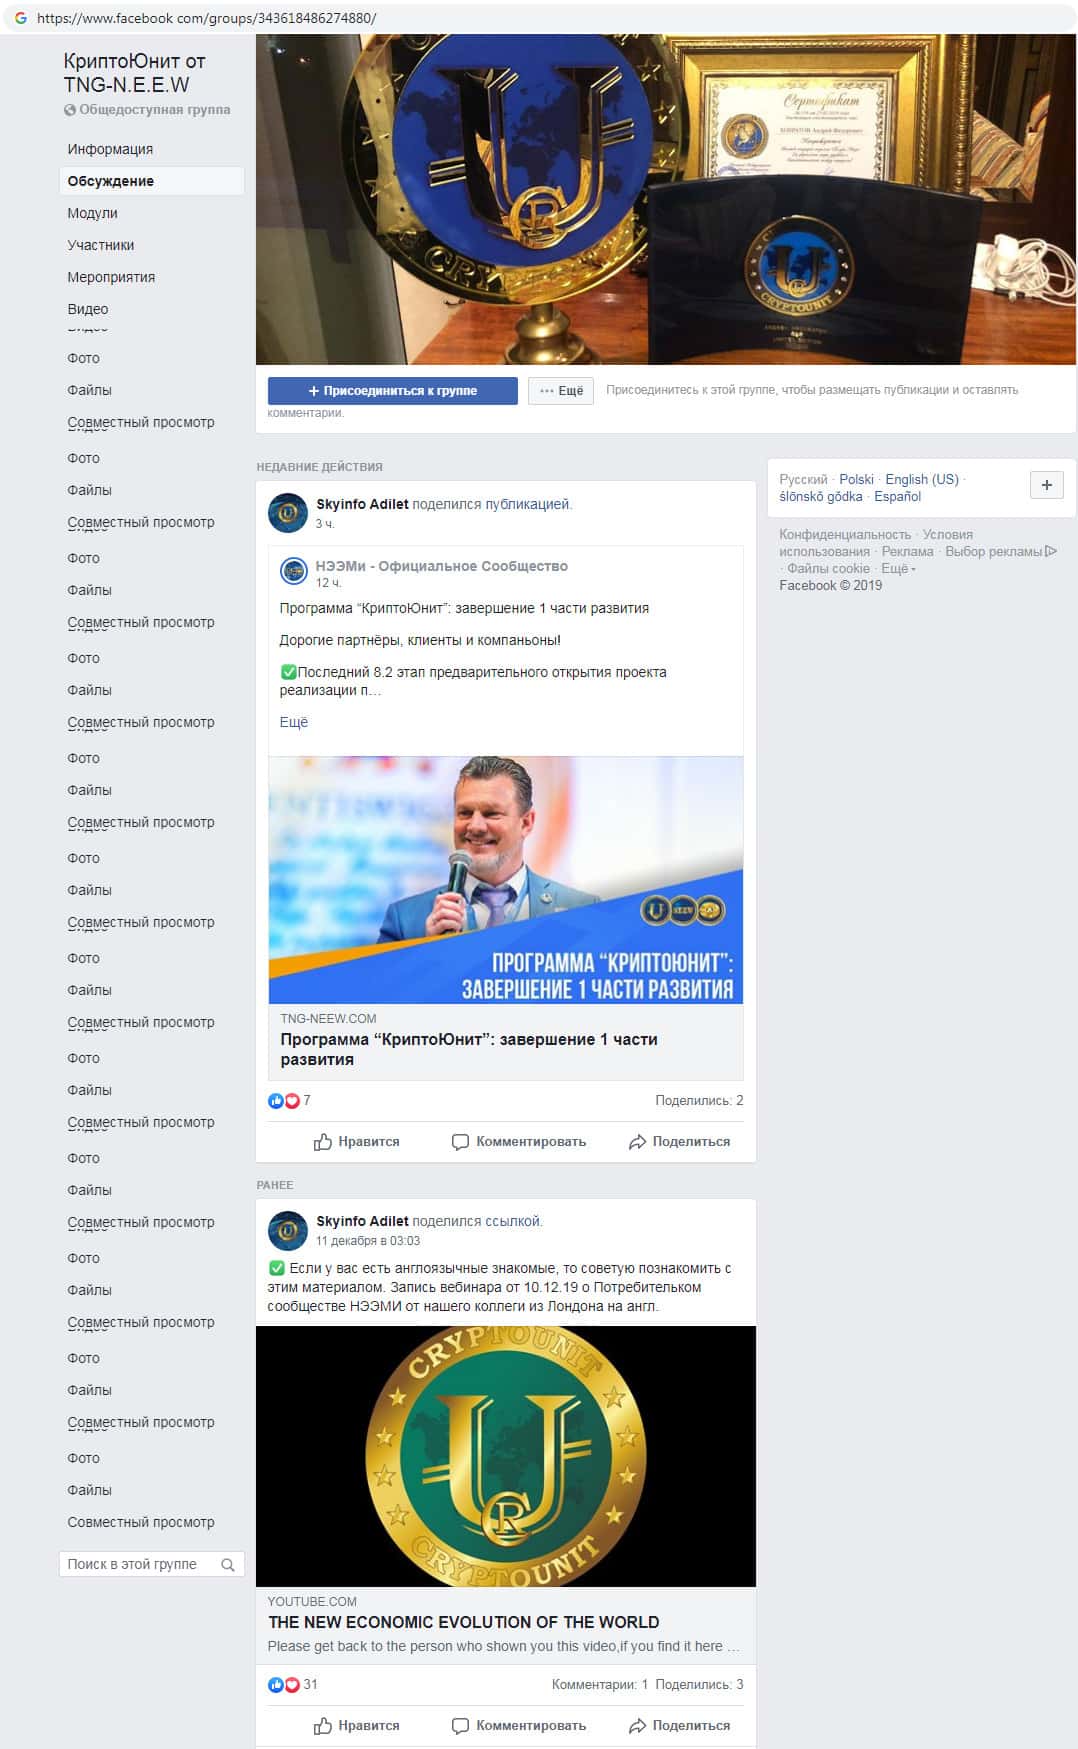
Task: Switch language to Polski
Action: [x=856, y=479]
